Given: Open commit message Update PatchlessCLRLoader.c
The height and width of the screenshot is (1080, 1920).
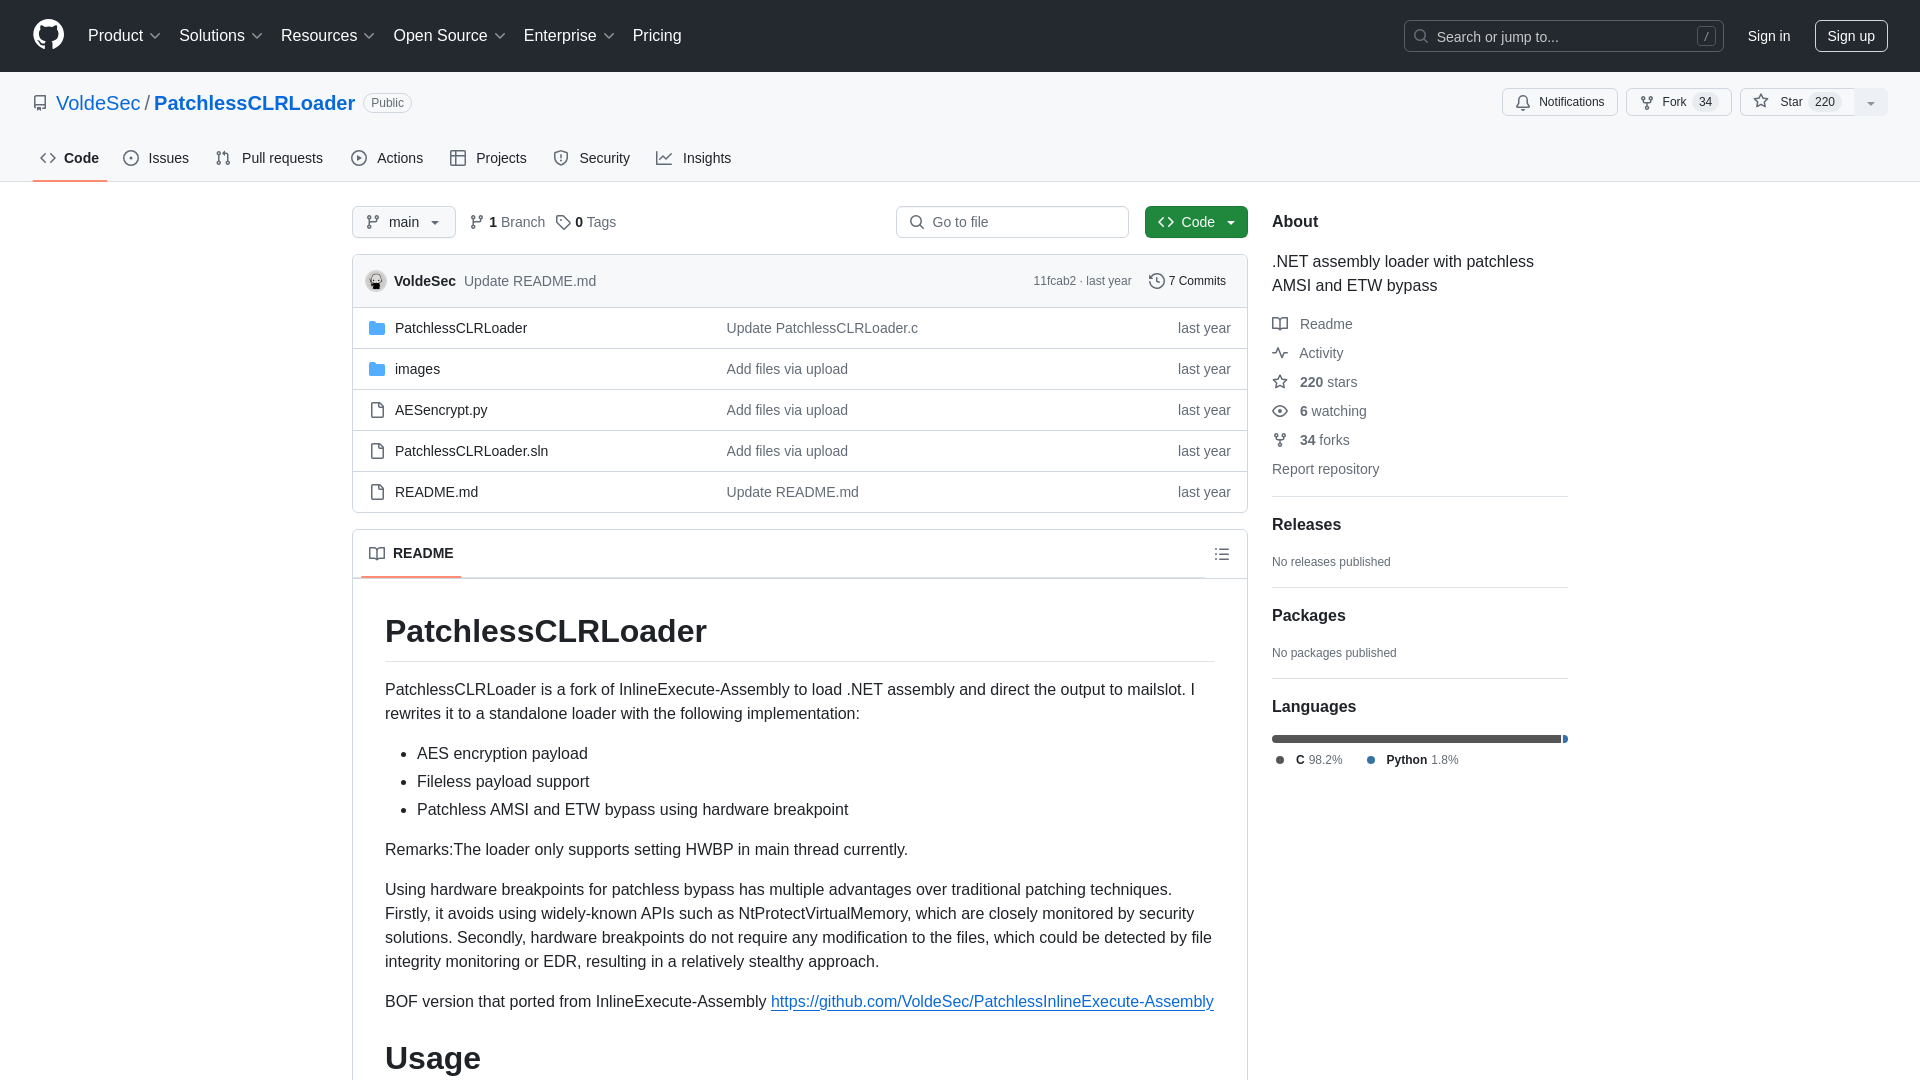Looking at the screenshot, I should coord(822,328).
